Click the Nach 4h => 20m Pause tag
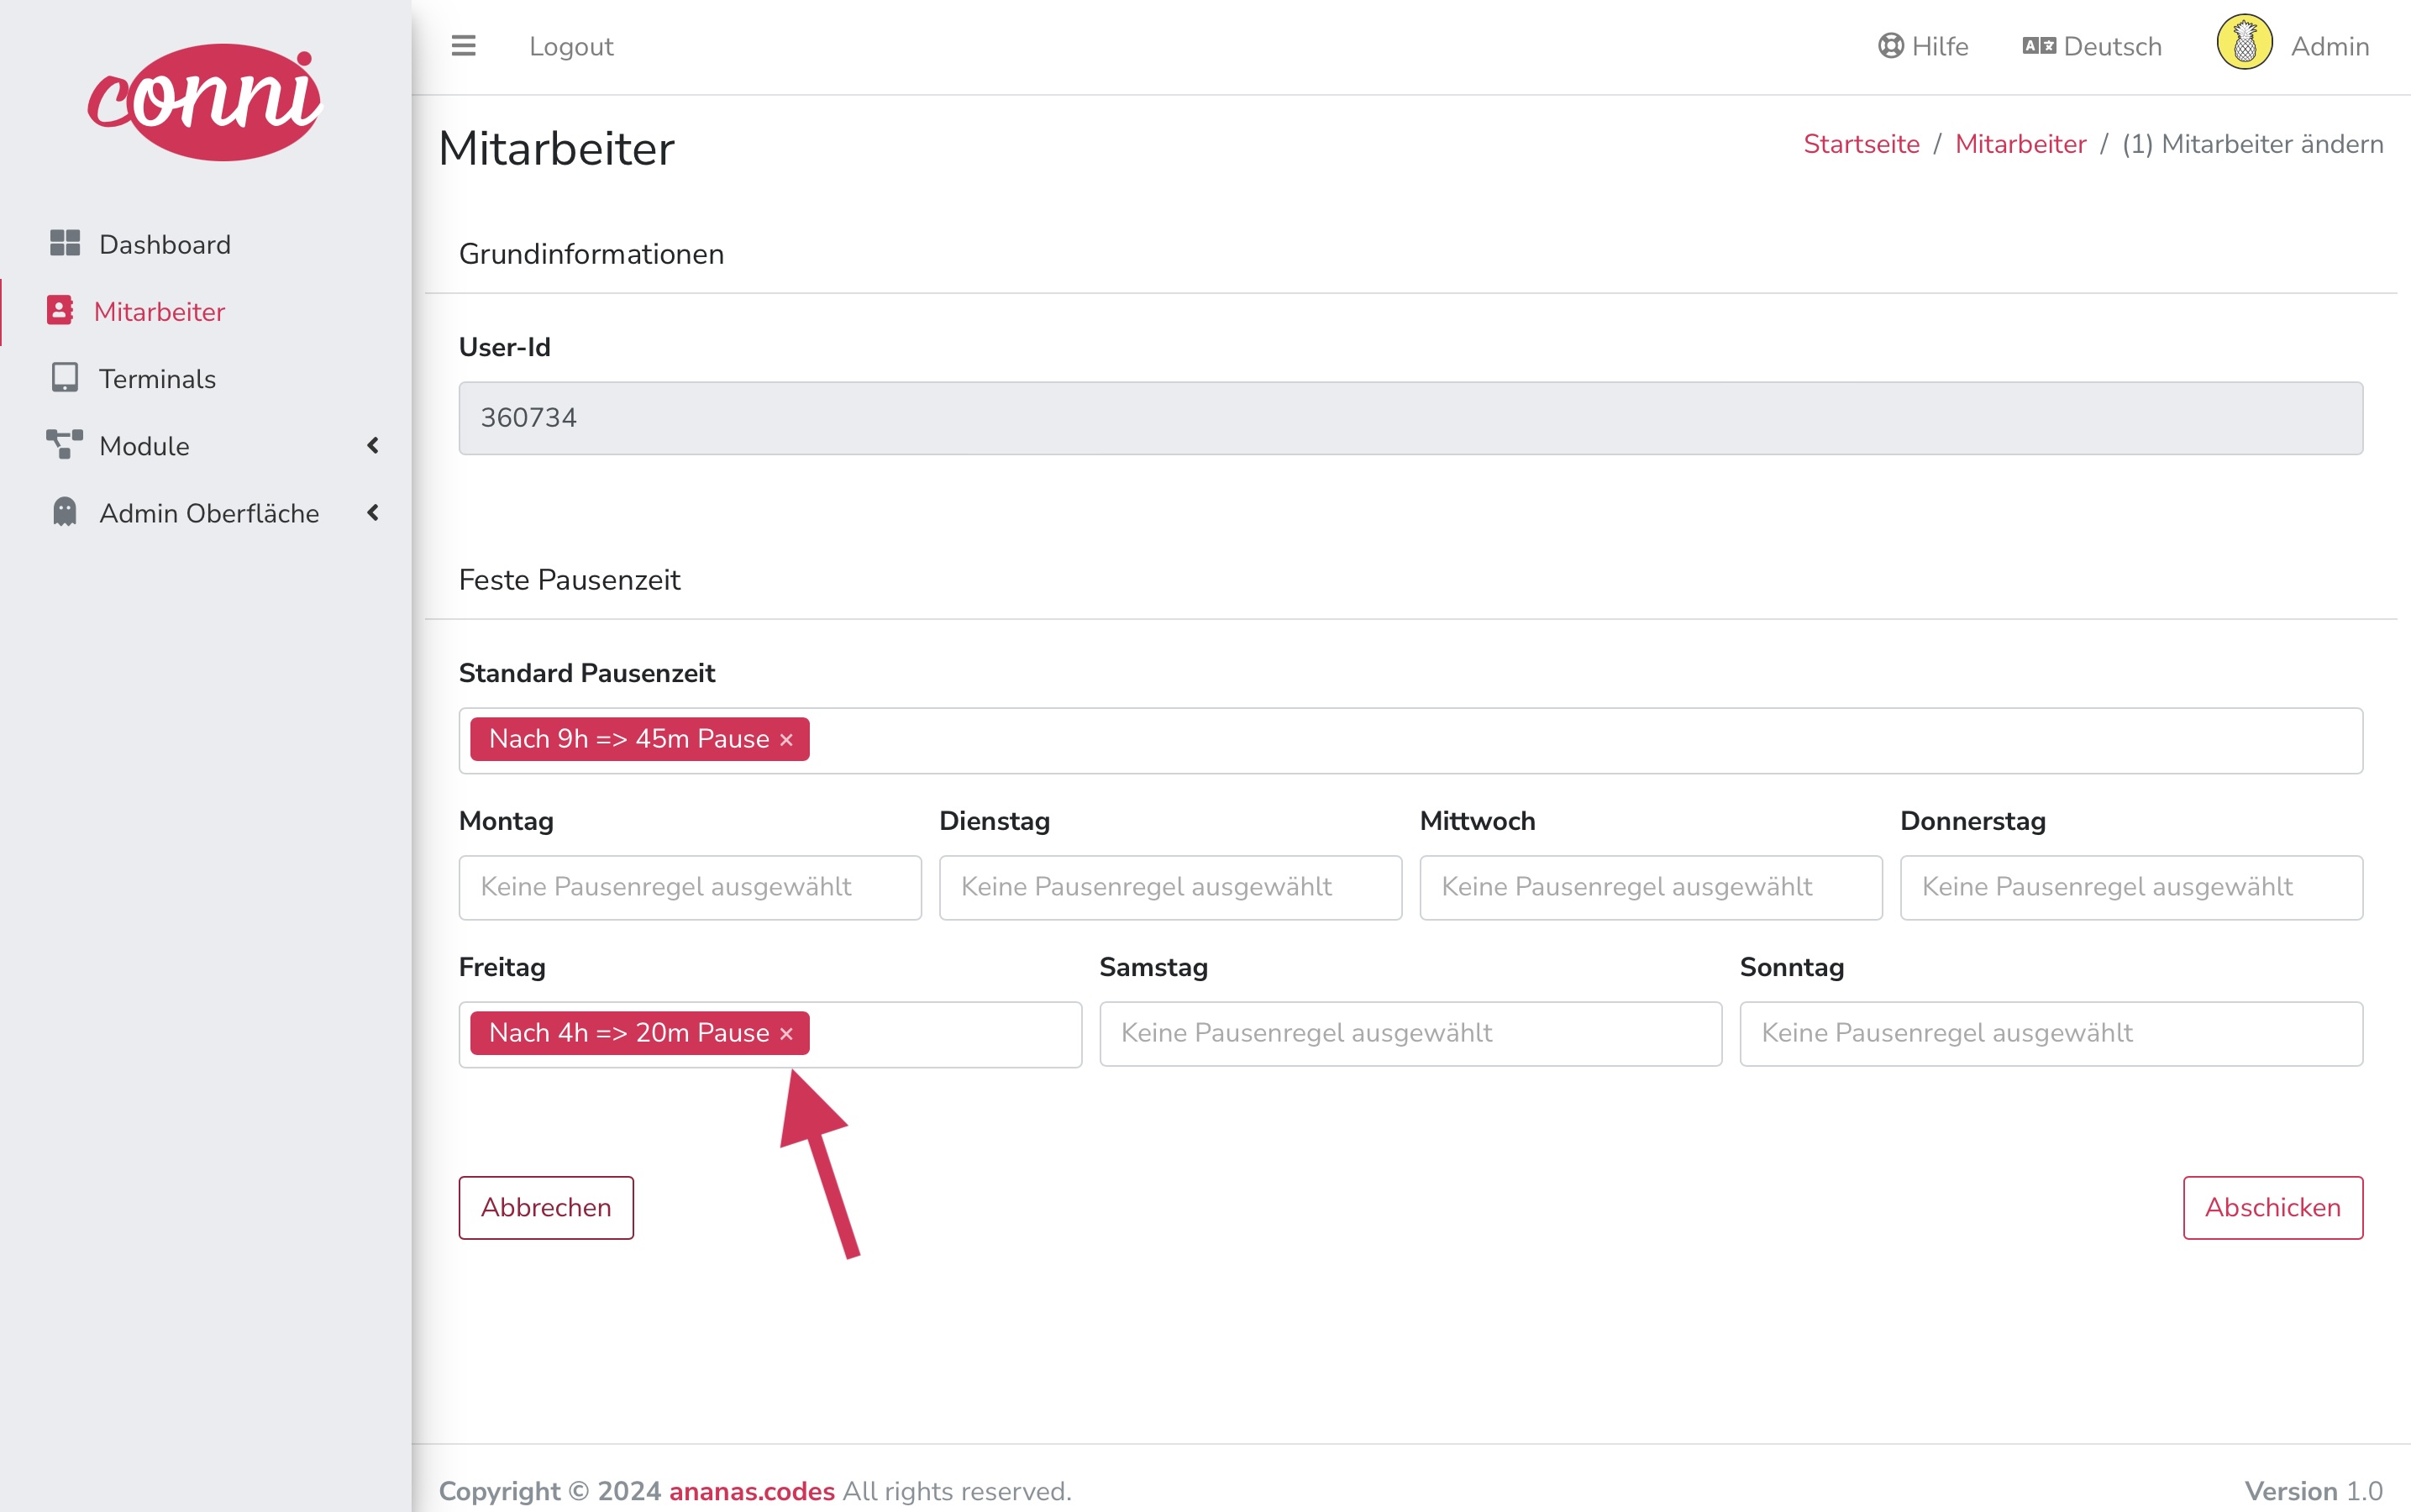Image resolution: width=2411 pixels, height=1512 pixels. (639, 1034)
